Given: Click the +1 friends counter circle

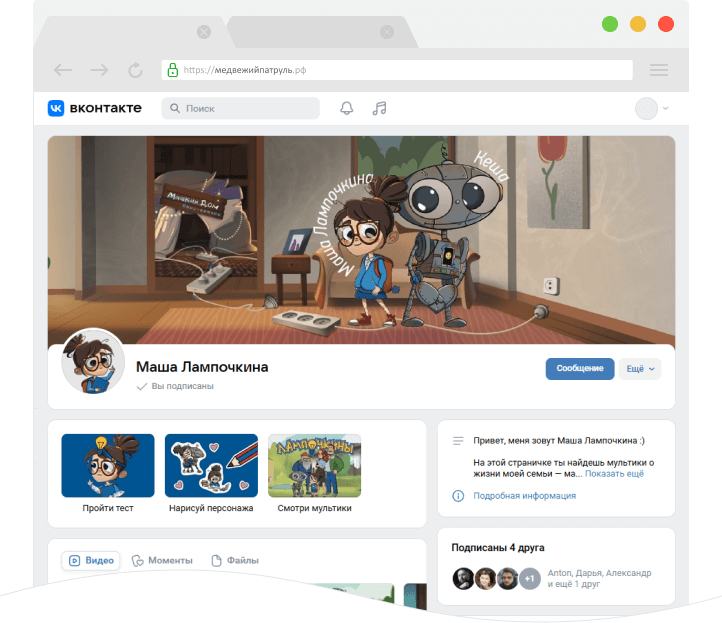Looking at the screenshot, I should click(x=530, y=578).
